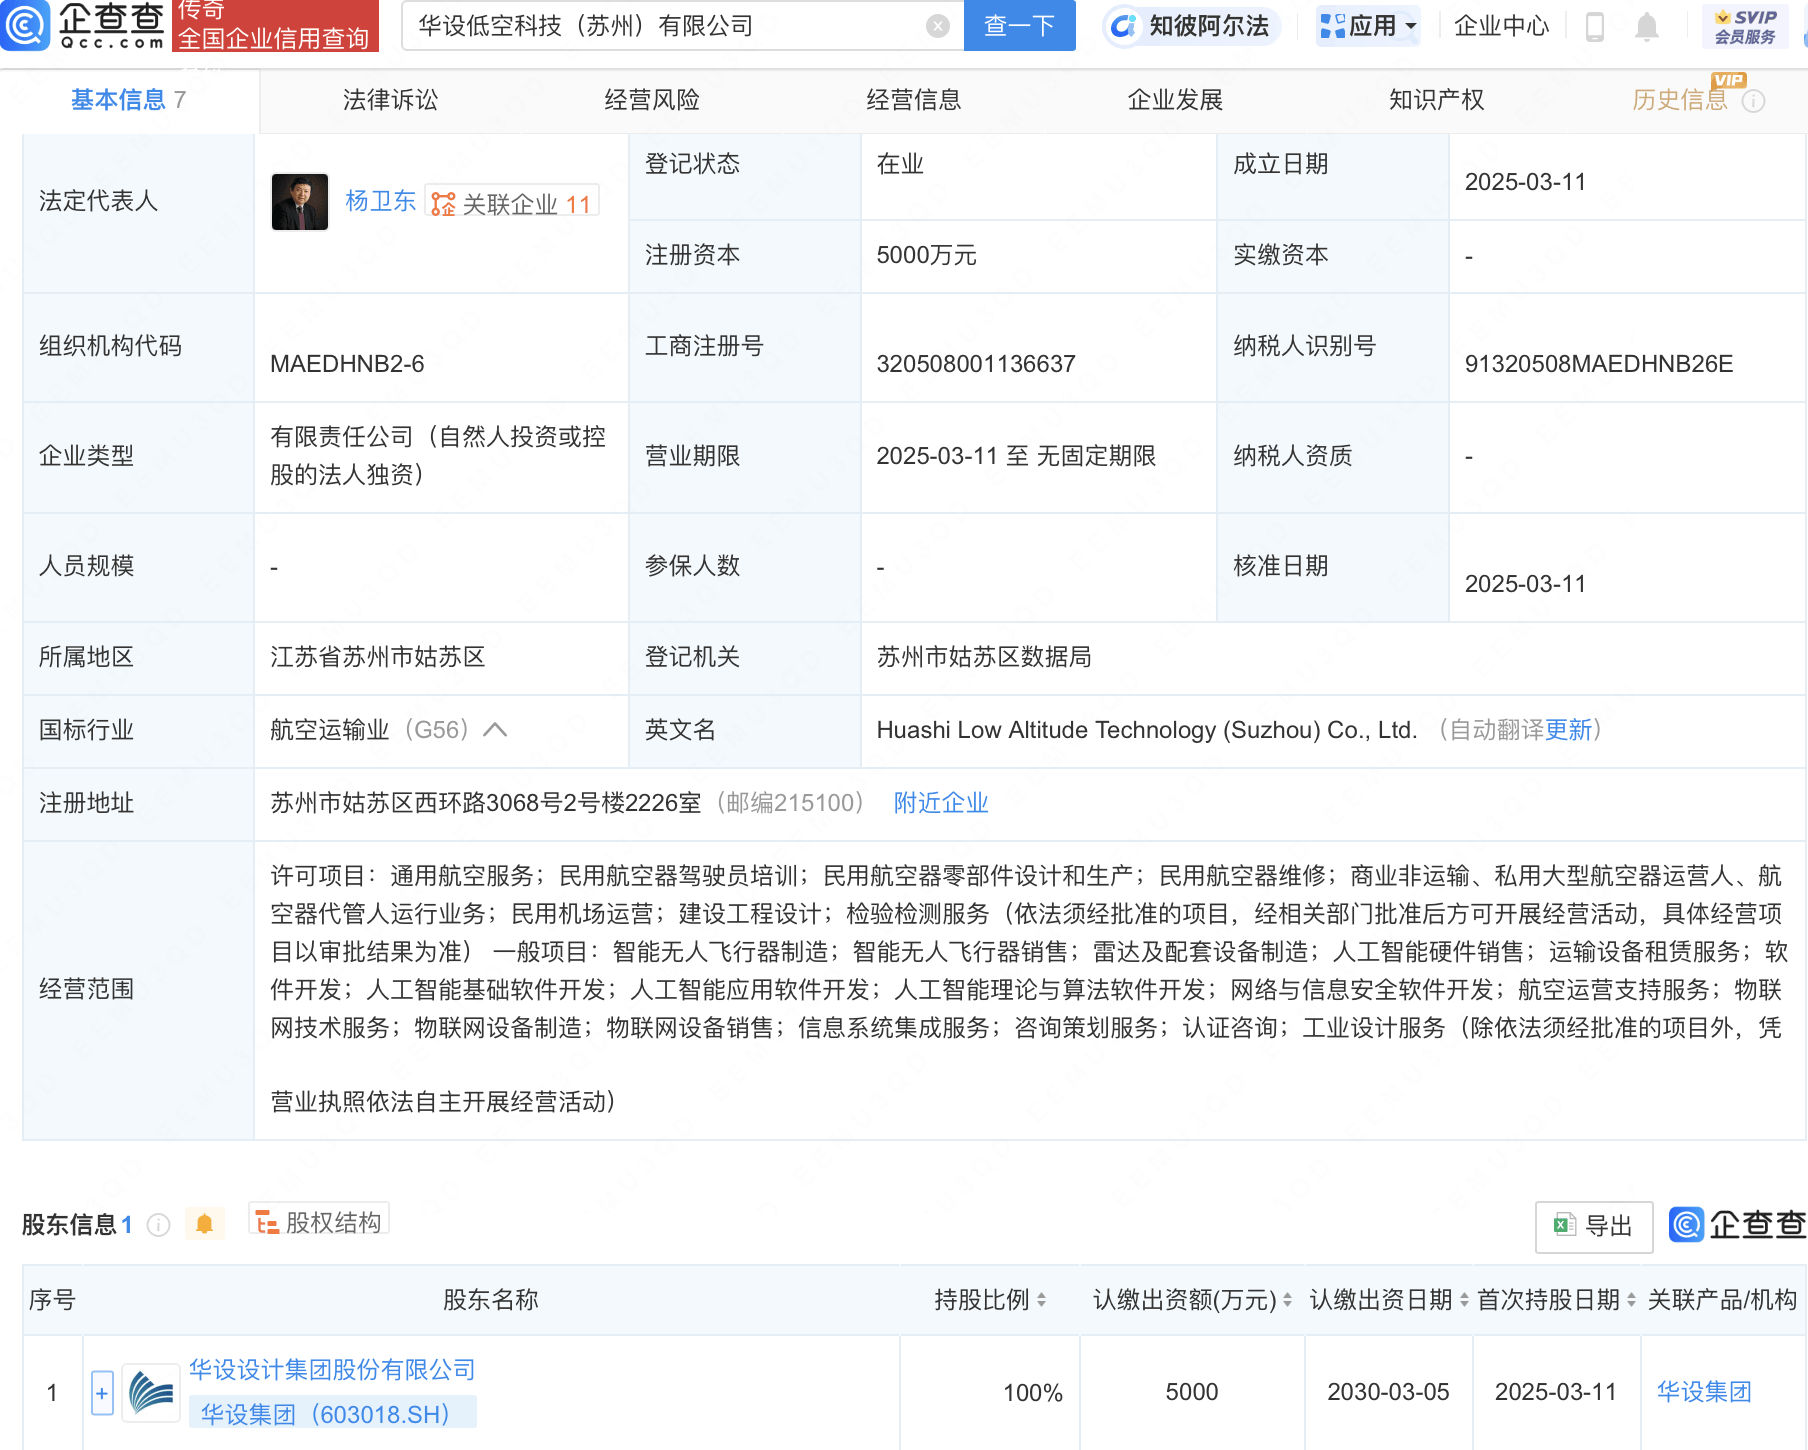Click shareholder monitoring bell icon
The height and width of the screenshot is (1450, 1808).
click(x=204, y=1224)
